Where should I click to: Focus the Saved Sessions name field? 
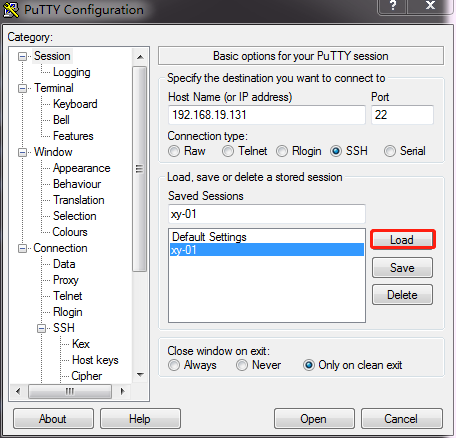(267, 214)
